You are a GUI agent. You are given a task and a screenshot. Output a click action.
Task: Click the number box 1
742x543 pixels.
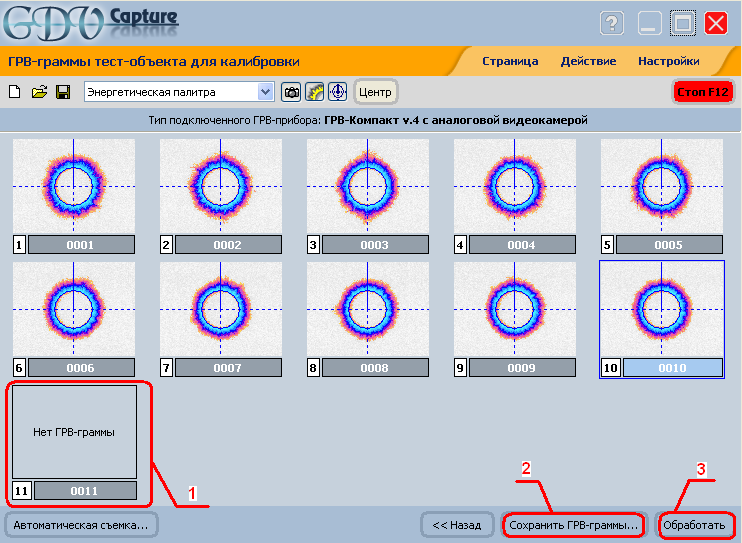pos(19,245)
